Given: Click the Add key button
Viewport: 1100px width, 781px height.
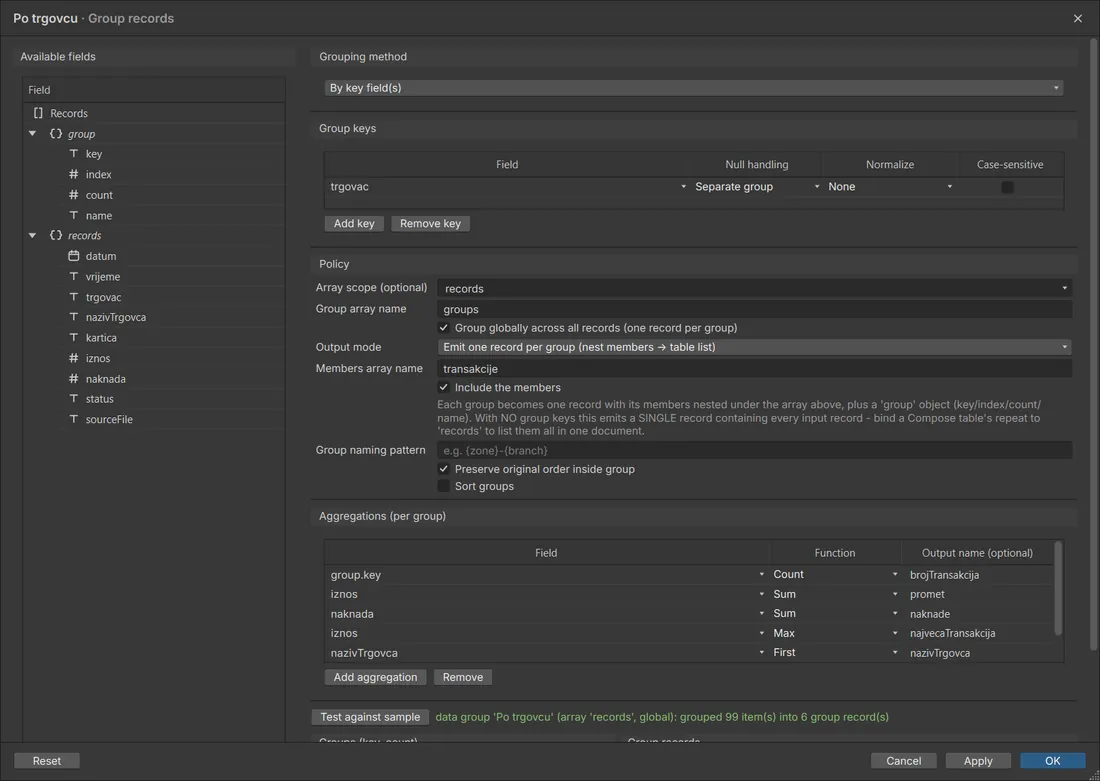Looking at the screenshot, I should coord(354,224).
